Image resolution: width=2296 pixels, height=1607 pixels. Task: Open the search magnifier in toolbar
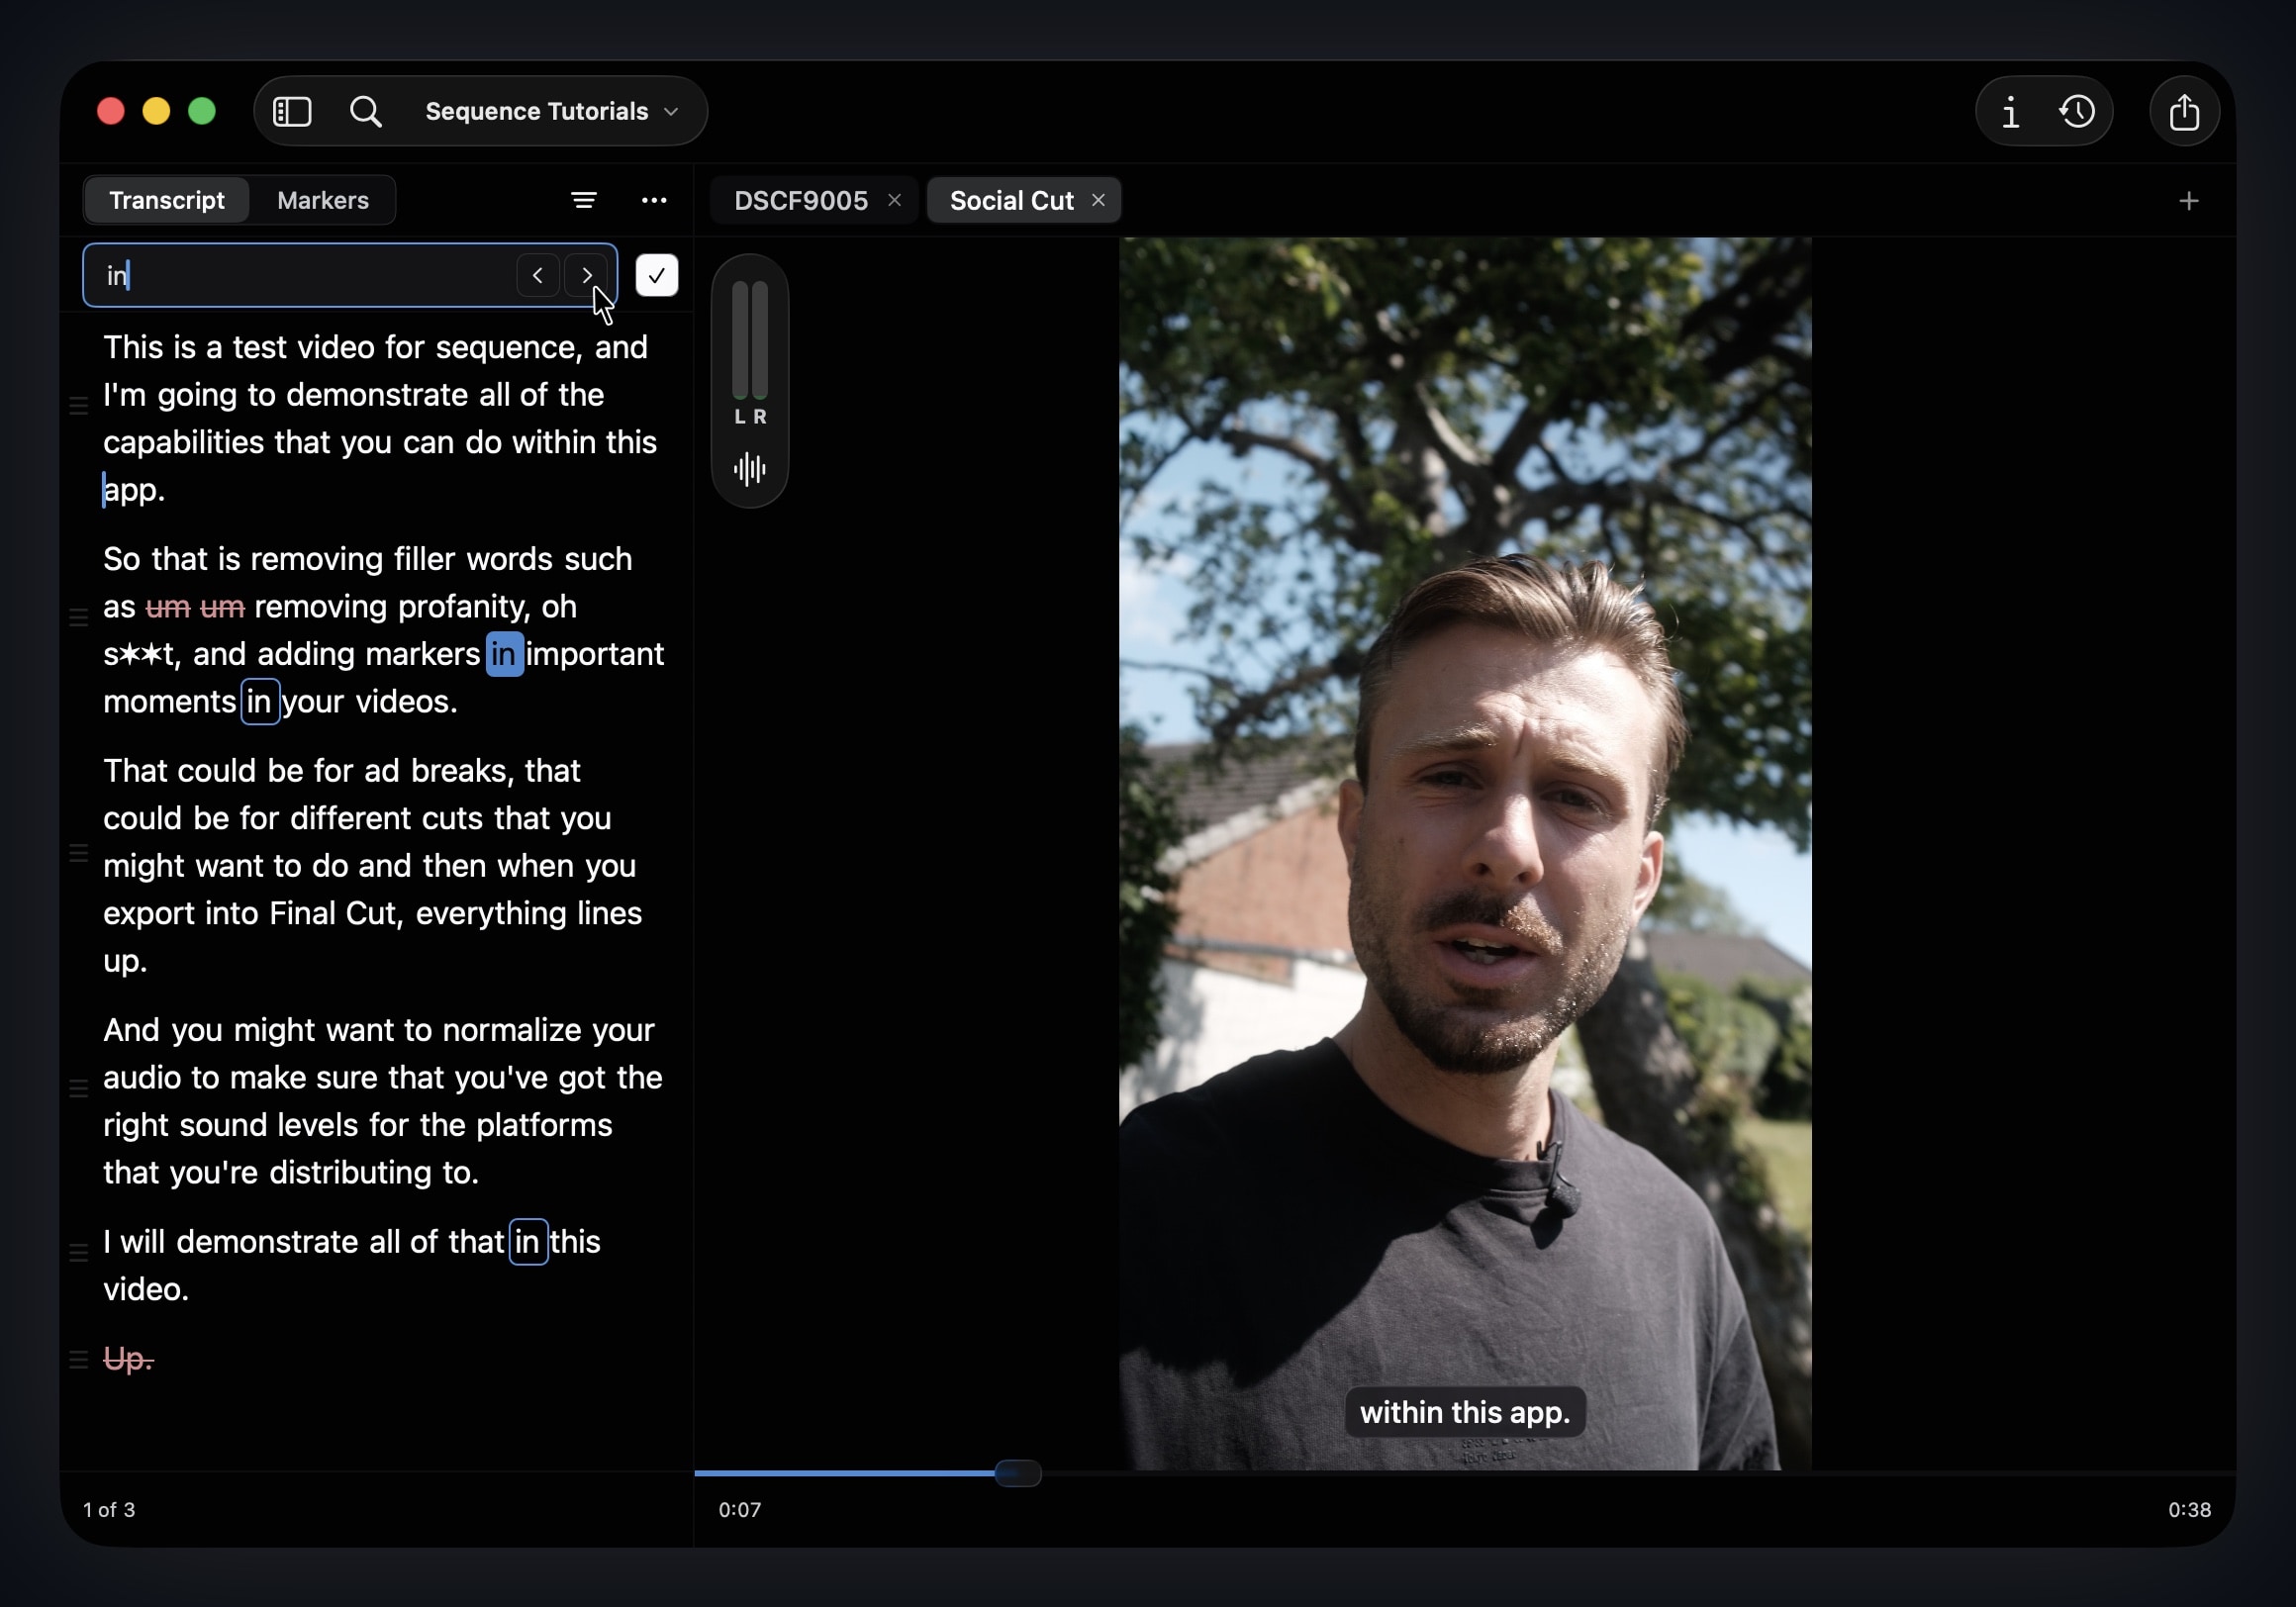tap(366, 111)
